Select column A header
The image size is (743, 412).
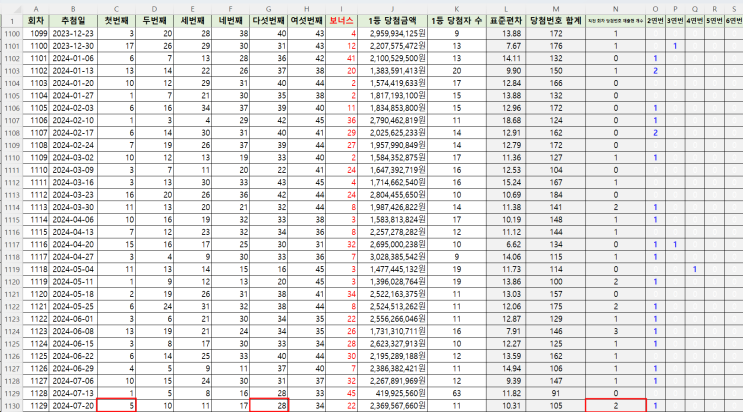pyautogui.click(x=36, y=9)
